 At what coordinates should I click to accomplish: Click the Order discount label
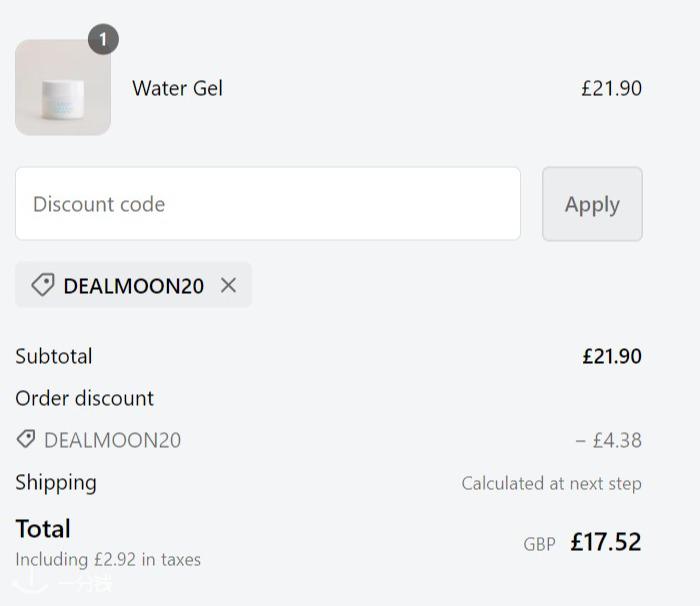pyautogui.click(x=84, y=398)
